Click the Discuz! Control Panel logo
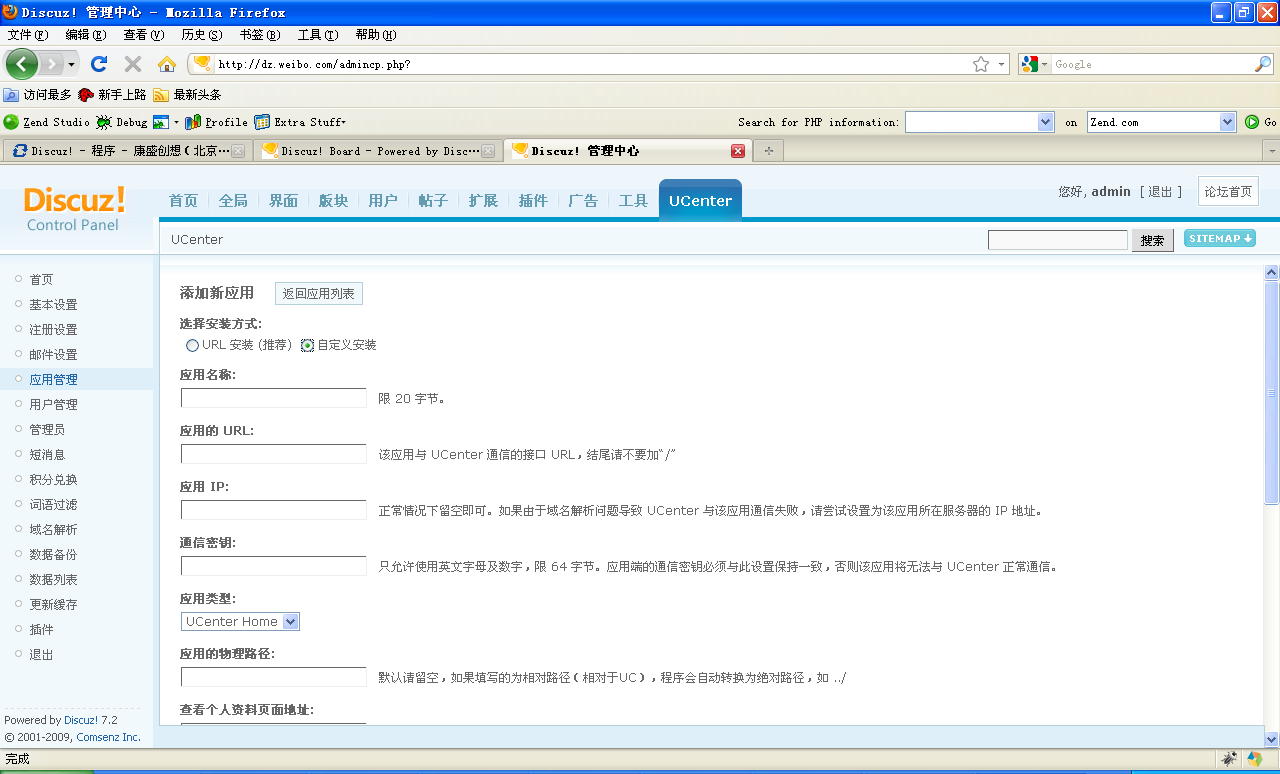Viewport: 1280px width, 774px height. click(x=74, y=208)
